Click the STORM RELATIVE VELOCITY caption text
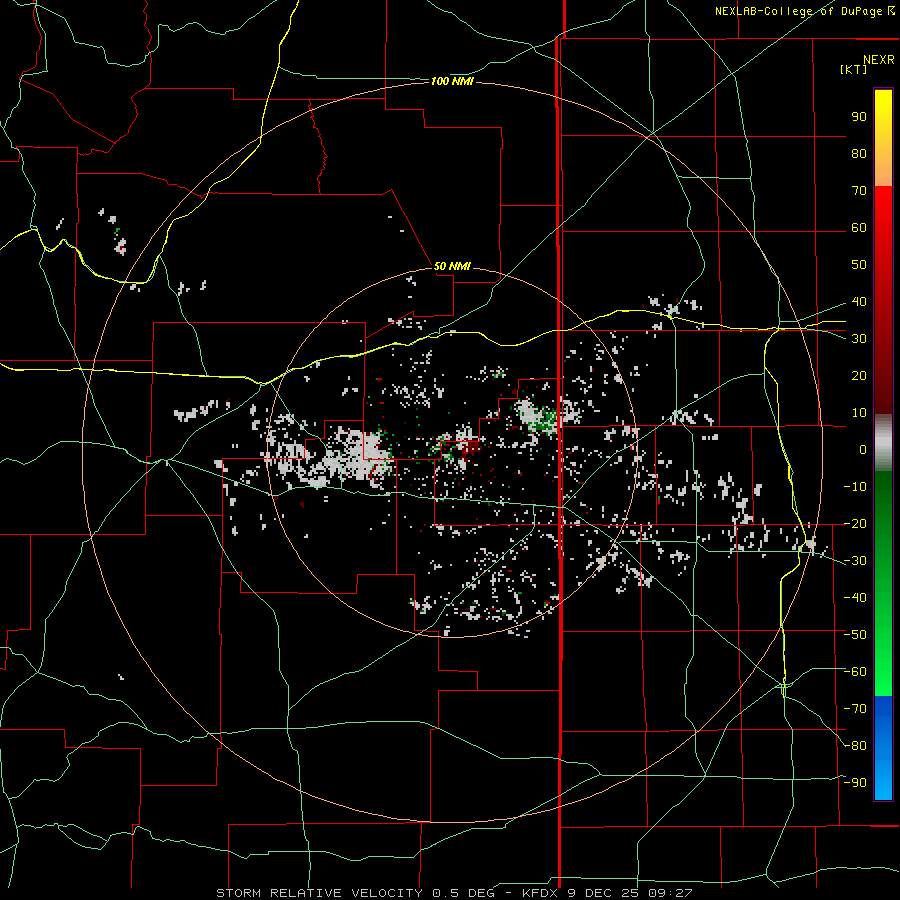This screenshot has height=900, width=900. pos(319,893)
